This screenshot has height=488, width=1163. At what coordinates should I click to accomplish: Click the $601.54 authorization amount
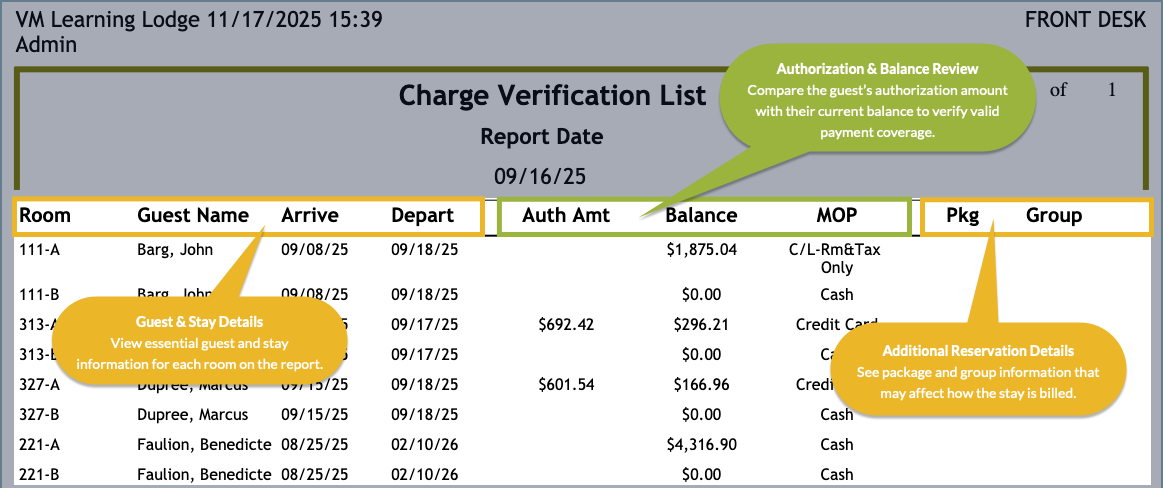pos(566,384)
